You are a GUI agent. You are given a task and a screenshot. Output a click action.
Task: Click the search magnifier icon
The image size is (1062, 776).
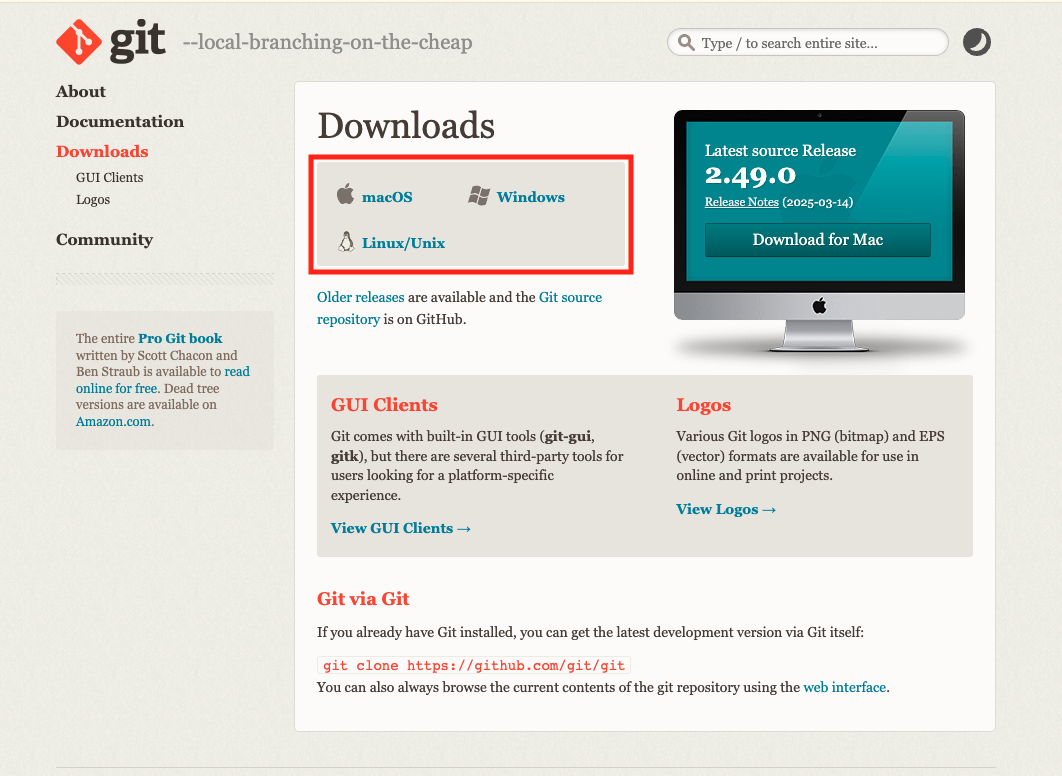[x=686, y=43]
